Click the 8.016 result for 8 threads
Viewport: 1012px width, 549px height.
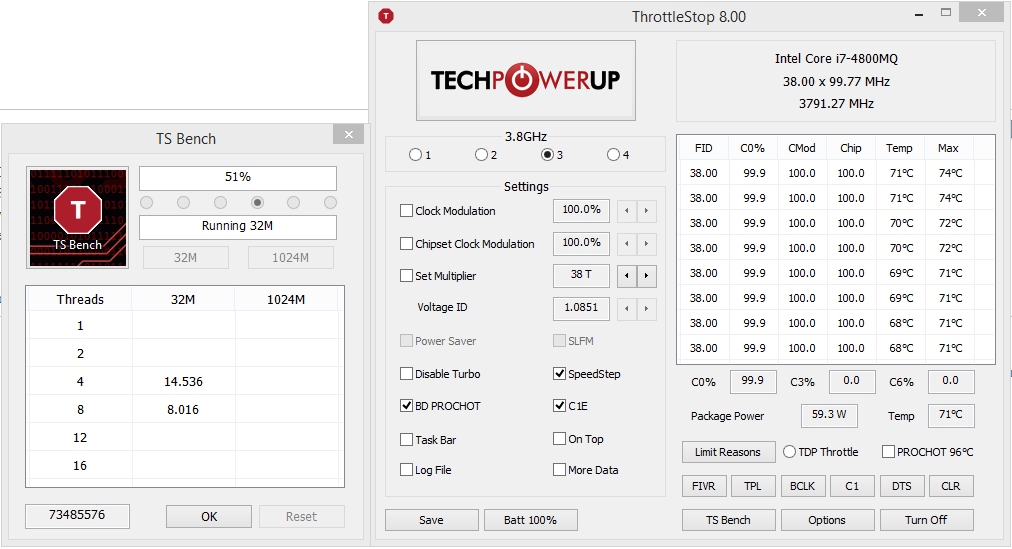tap(183, 410)
